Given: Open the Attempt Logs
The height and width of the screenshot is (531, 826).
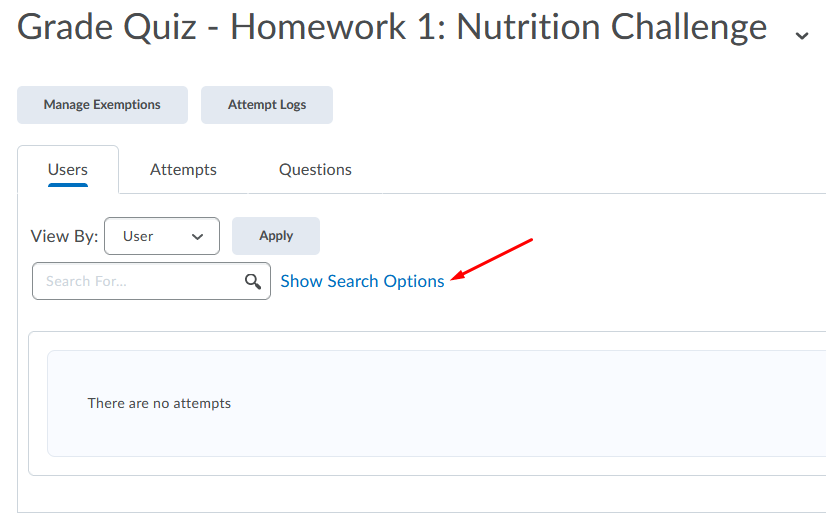Looking at the screenshot, I should [x=267, y=105].
